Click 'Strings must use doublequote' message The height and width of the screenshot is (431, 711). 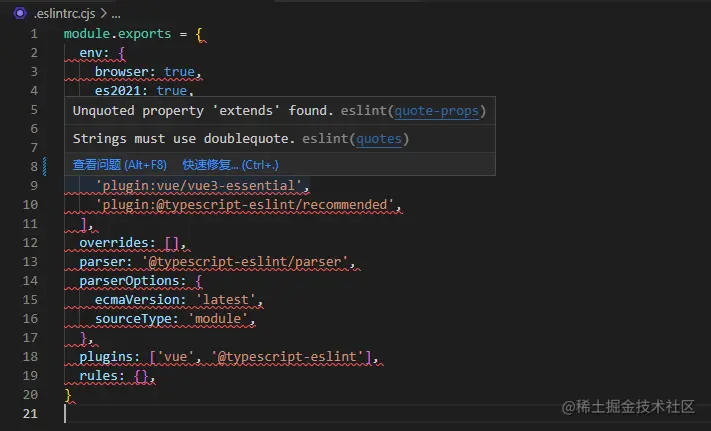coord(184,139)
